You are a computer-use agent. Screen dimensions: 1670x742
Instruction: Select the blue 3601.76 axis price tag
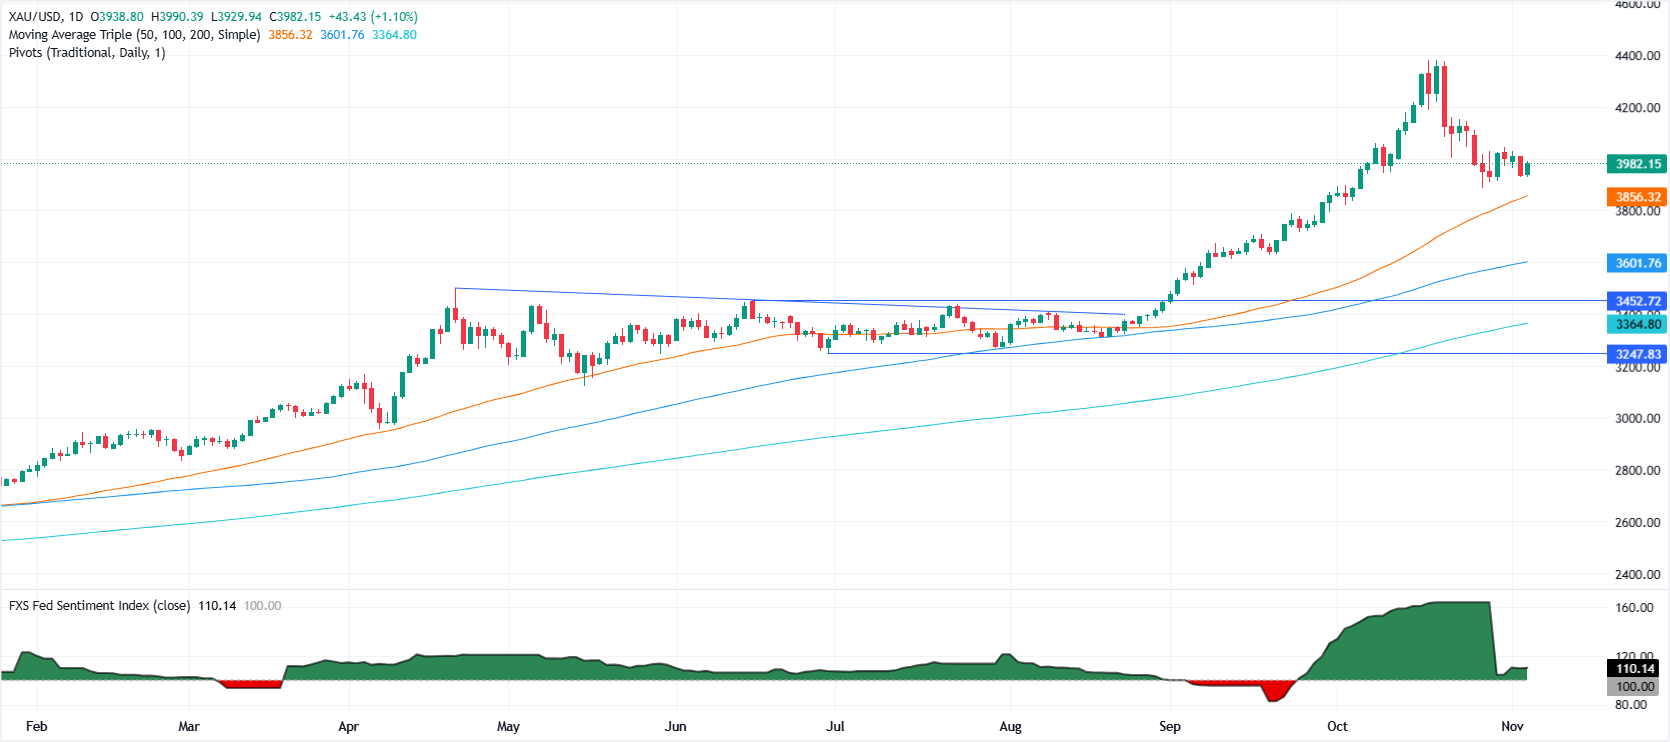pyautogui.click(x=1637, y=263)
